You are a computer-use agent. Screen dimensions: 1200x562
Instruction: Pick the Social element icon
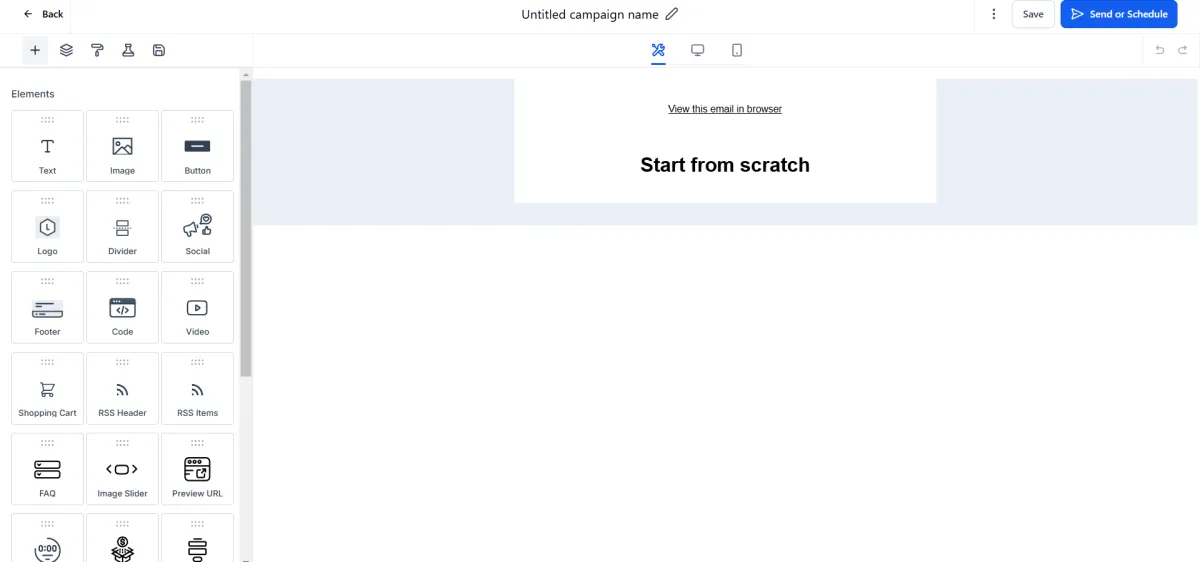[197, 226]
